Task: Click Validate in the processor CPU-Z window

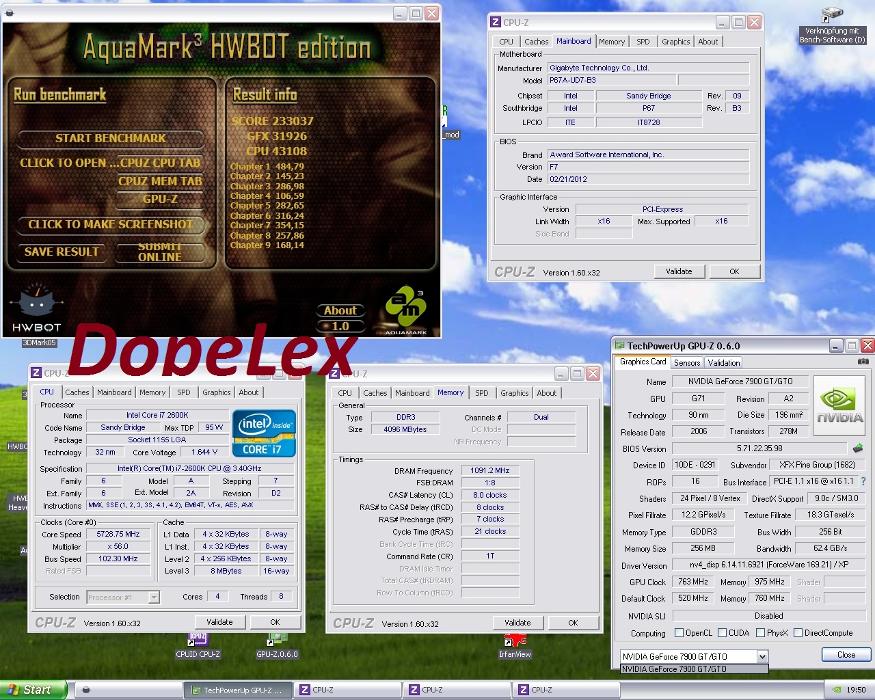Action: point(220,622)
